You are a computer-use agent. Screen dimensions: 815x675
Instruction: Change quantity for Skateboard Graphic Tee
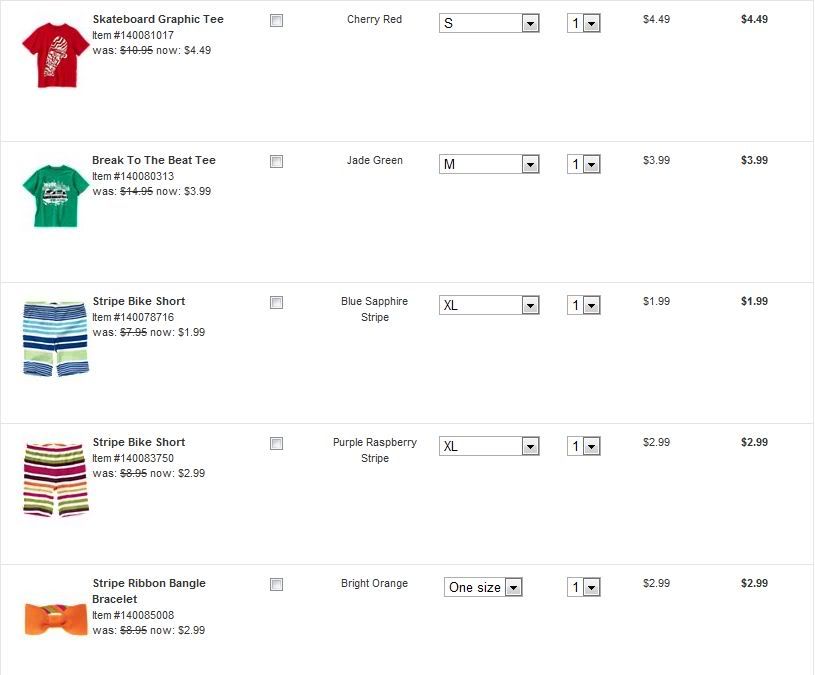click(x=583, y=23)
